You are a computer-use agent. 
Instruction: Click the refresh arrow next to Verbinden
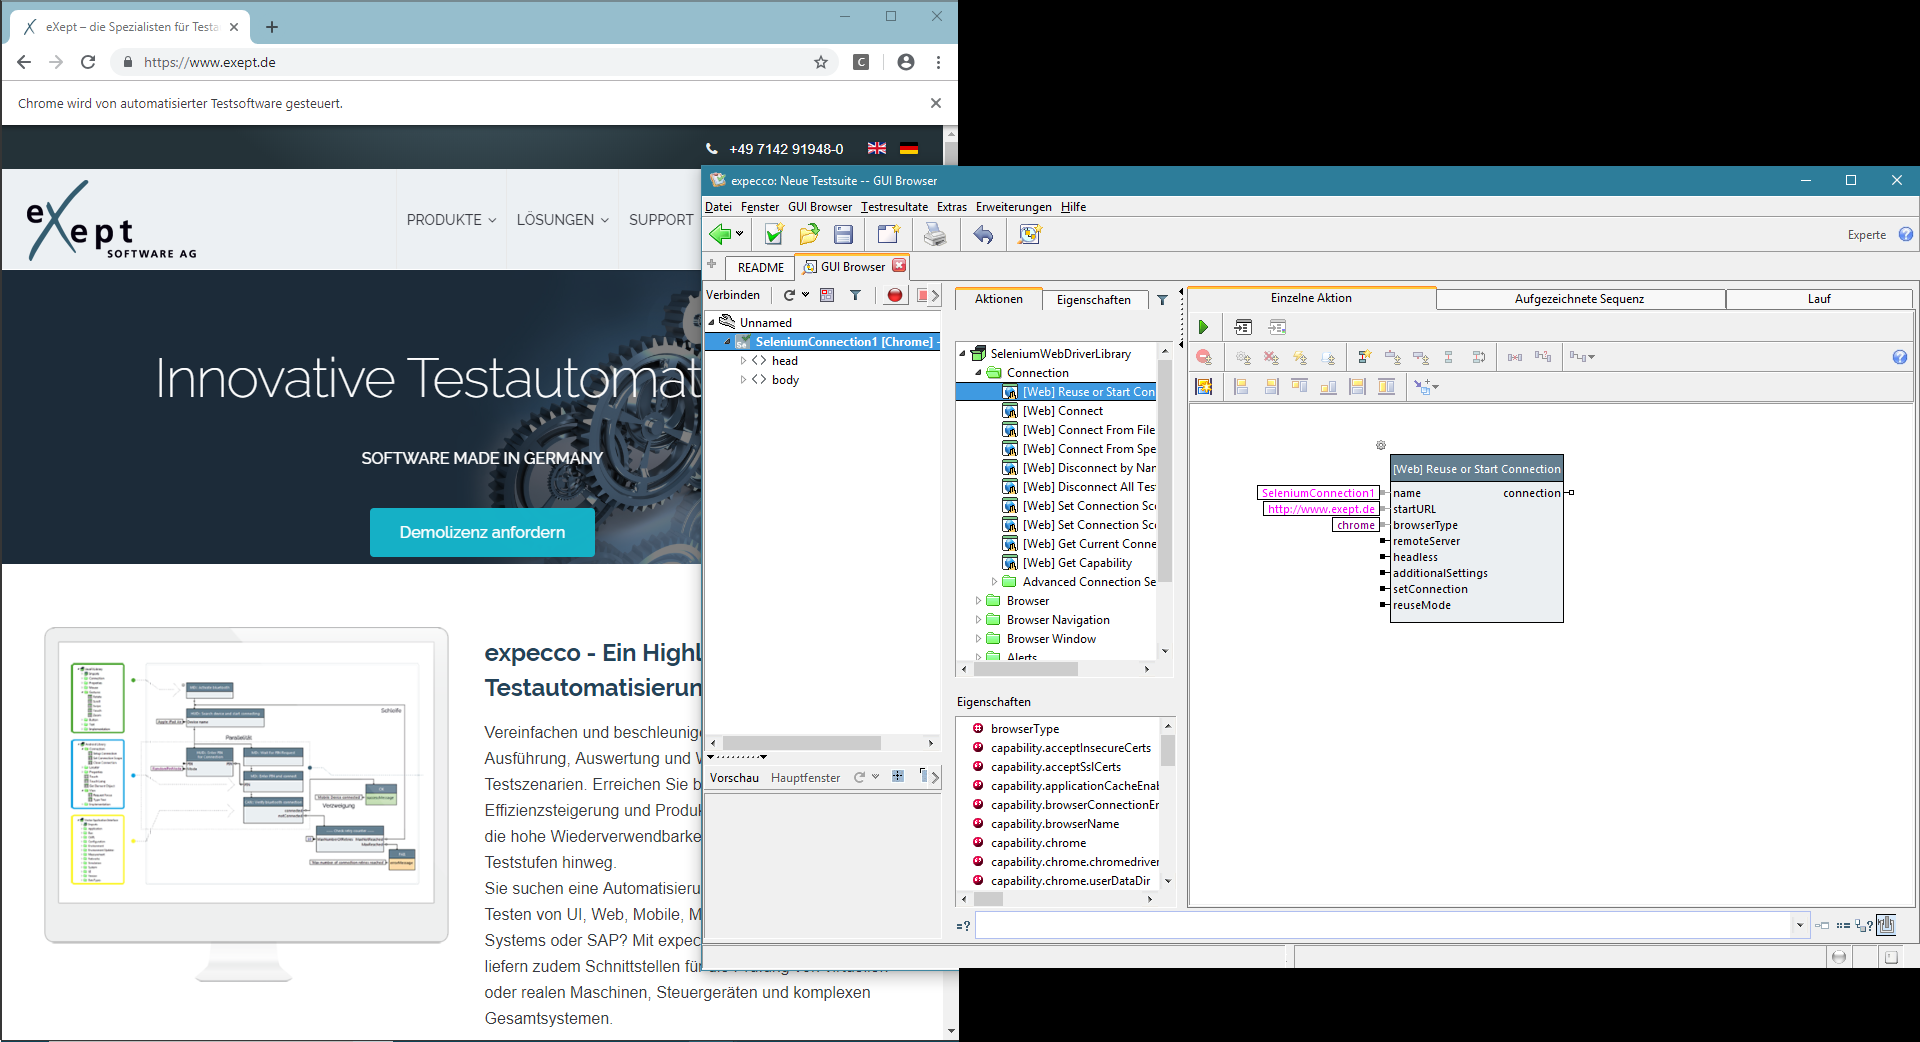pyautogui.click(x=789, y=295)
